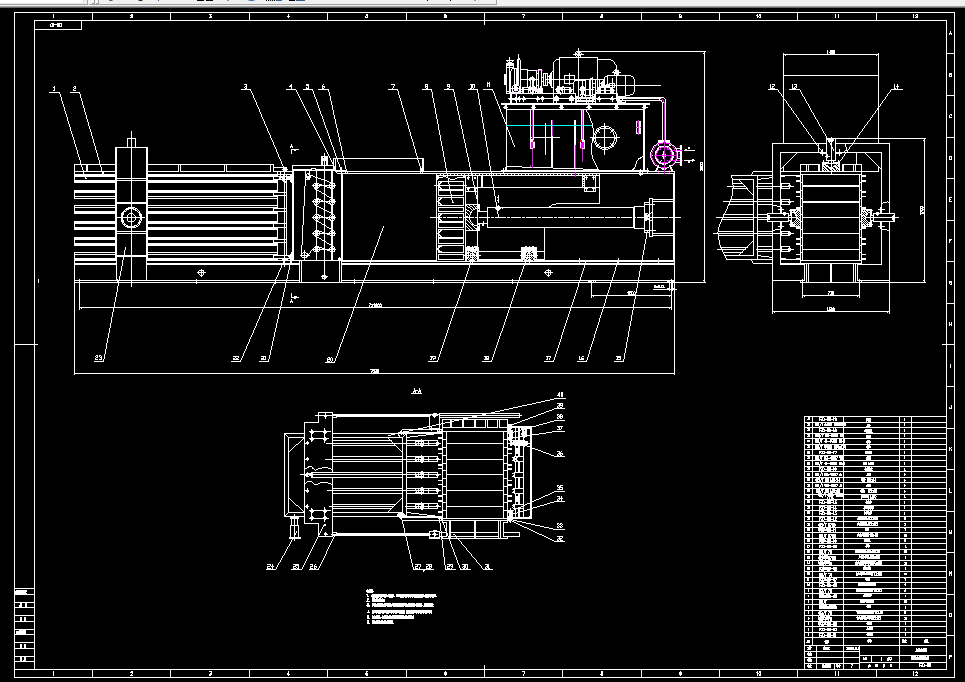
Task: Select part callout number 12 in side view
Action: [772, 87]
